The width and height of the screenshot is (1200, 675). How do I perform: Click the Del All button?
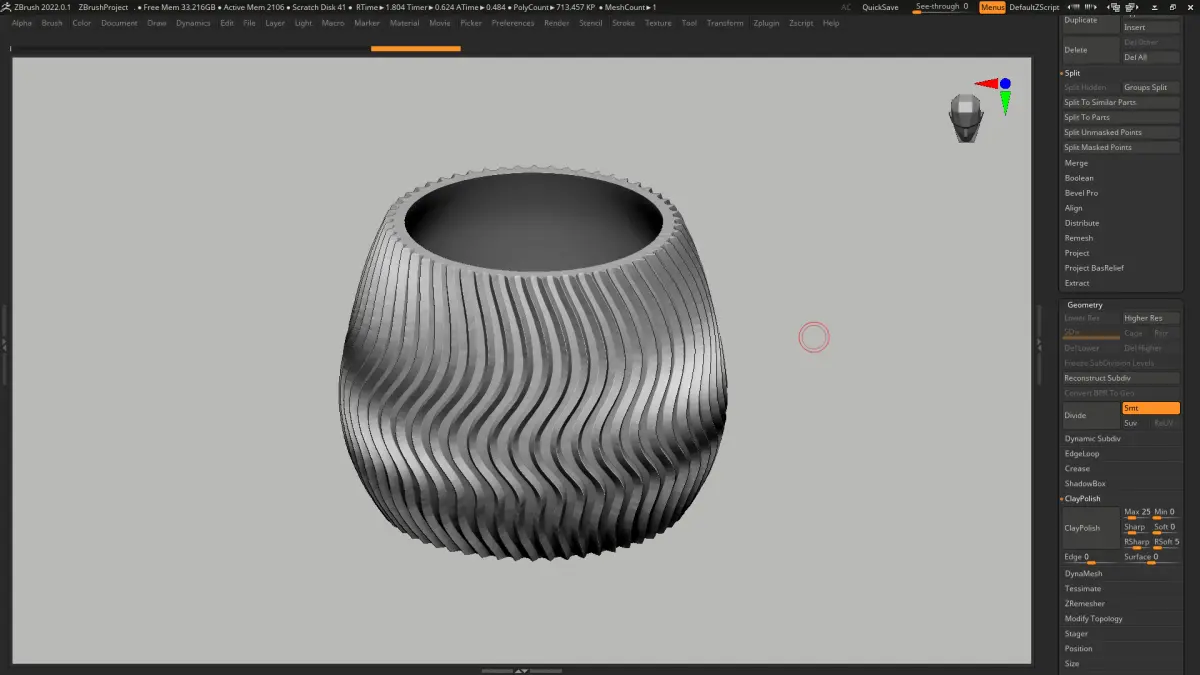click(1151, 57)
